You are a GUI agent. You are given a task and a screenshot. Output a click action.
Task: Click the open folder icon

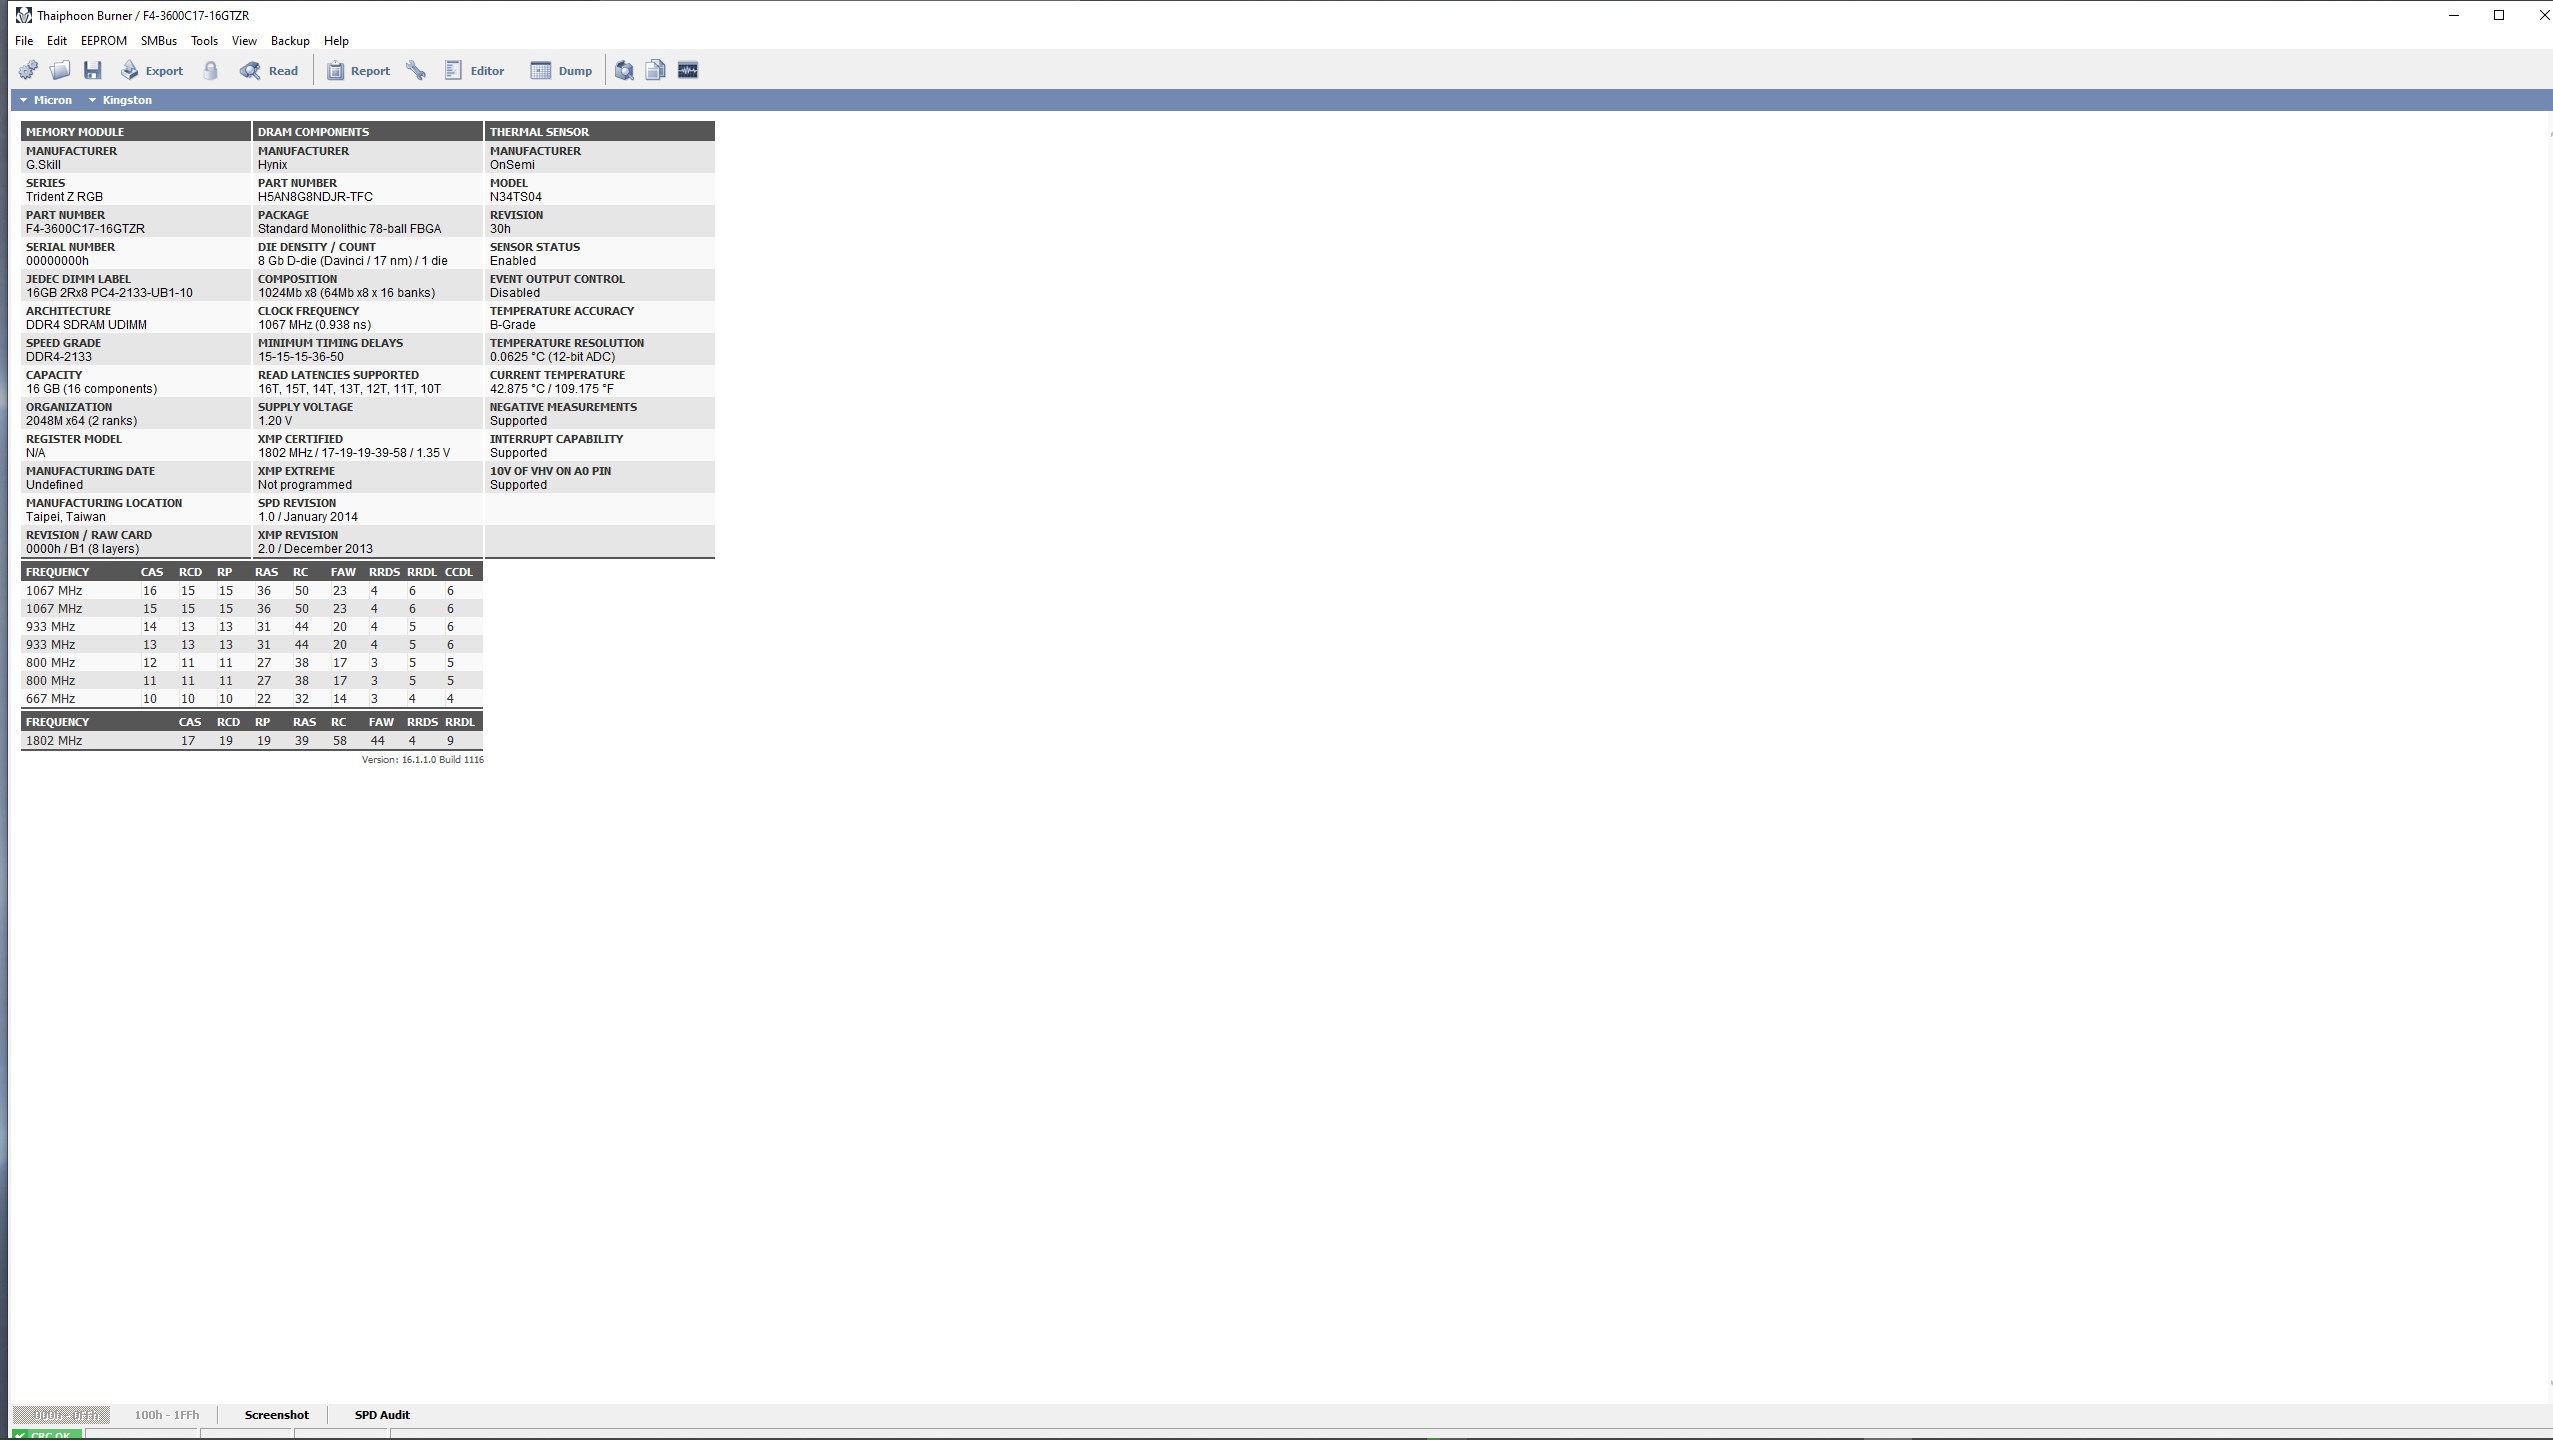60,70
